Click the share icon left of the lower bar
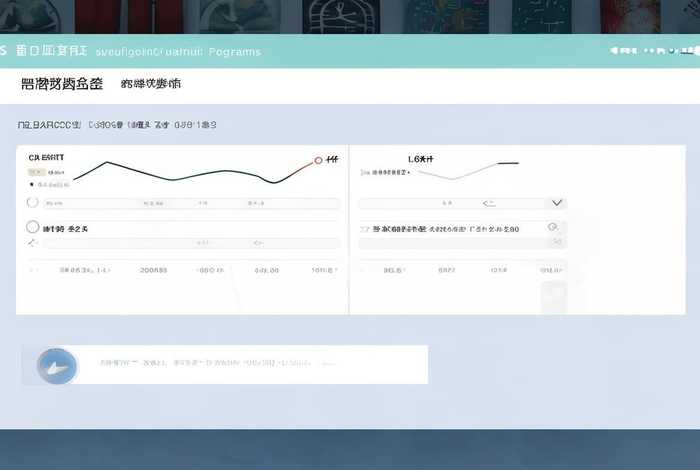Viewport: 700px width, 470px height. coord(32,242)
